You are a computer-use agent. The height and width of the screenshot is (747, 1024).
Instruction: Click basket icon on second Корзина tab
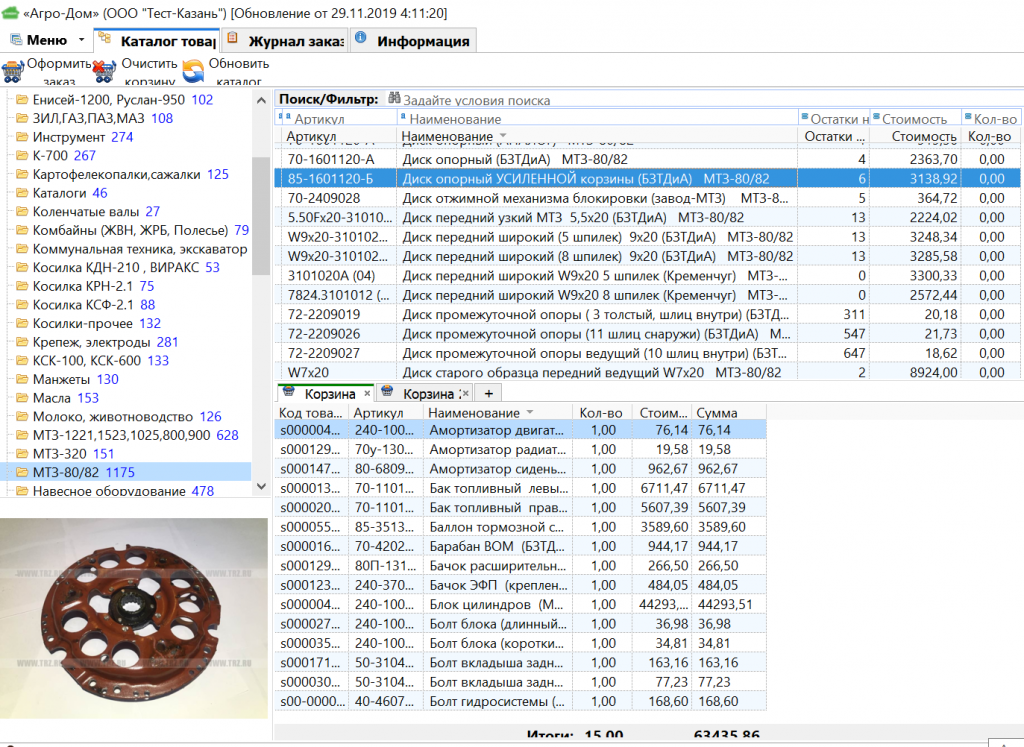tap(387, 392)
